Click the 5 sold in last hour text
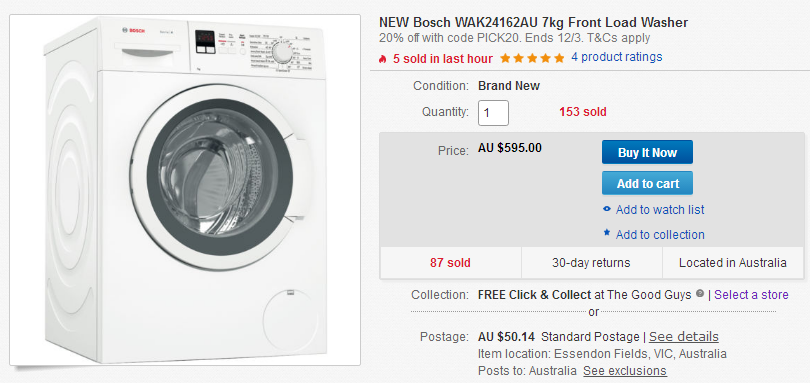The image size is (810, 383). click(x=443, y=59)
